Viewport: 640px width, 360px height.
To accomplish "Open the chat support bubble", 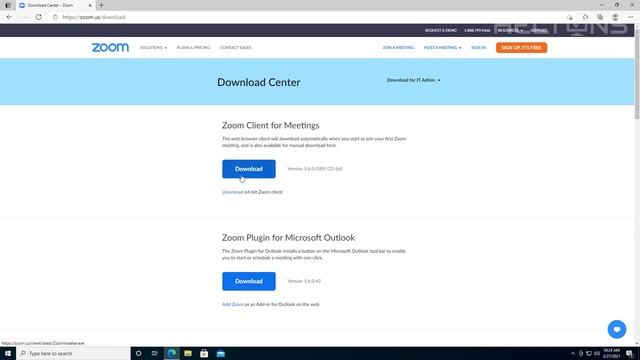I will pyautogui.click(x=616, y=329).
